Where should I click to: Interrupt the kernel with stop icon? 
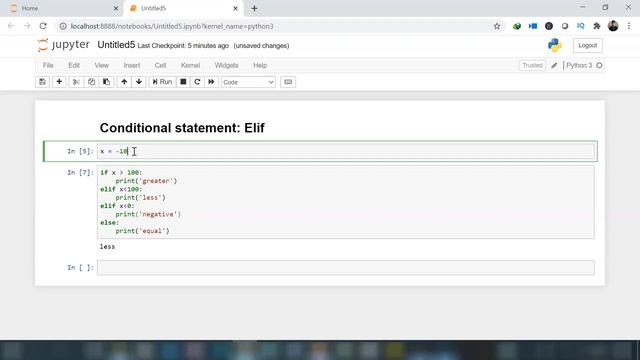(x=183, y=82)
